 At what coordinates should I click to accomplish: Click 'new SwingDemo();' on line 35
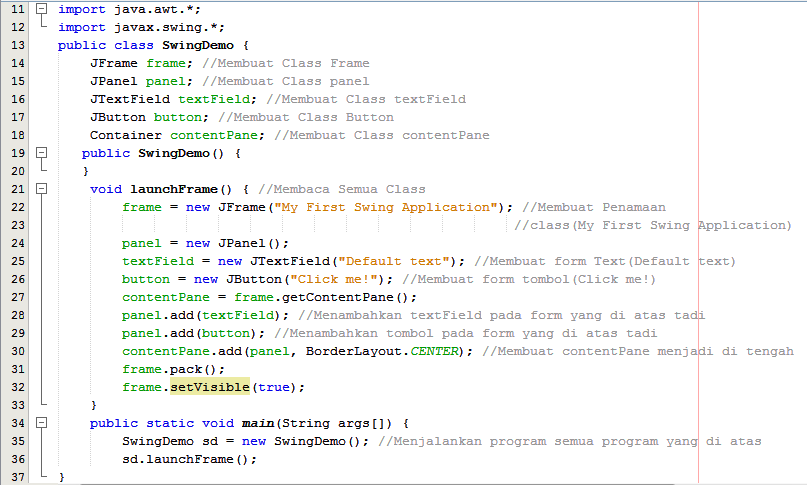tap(305, 442)
